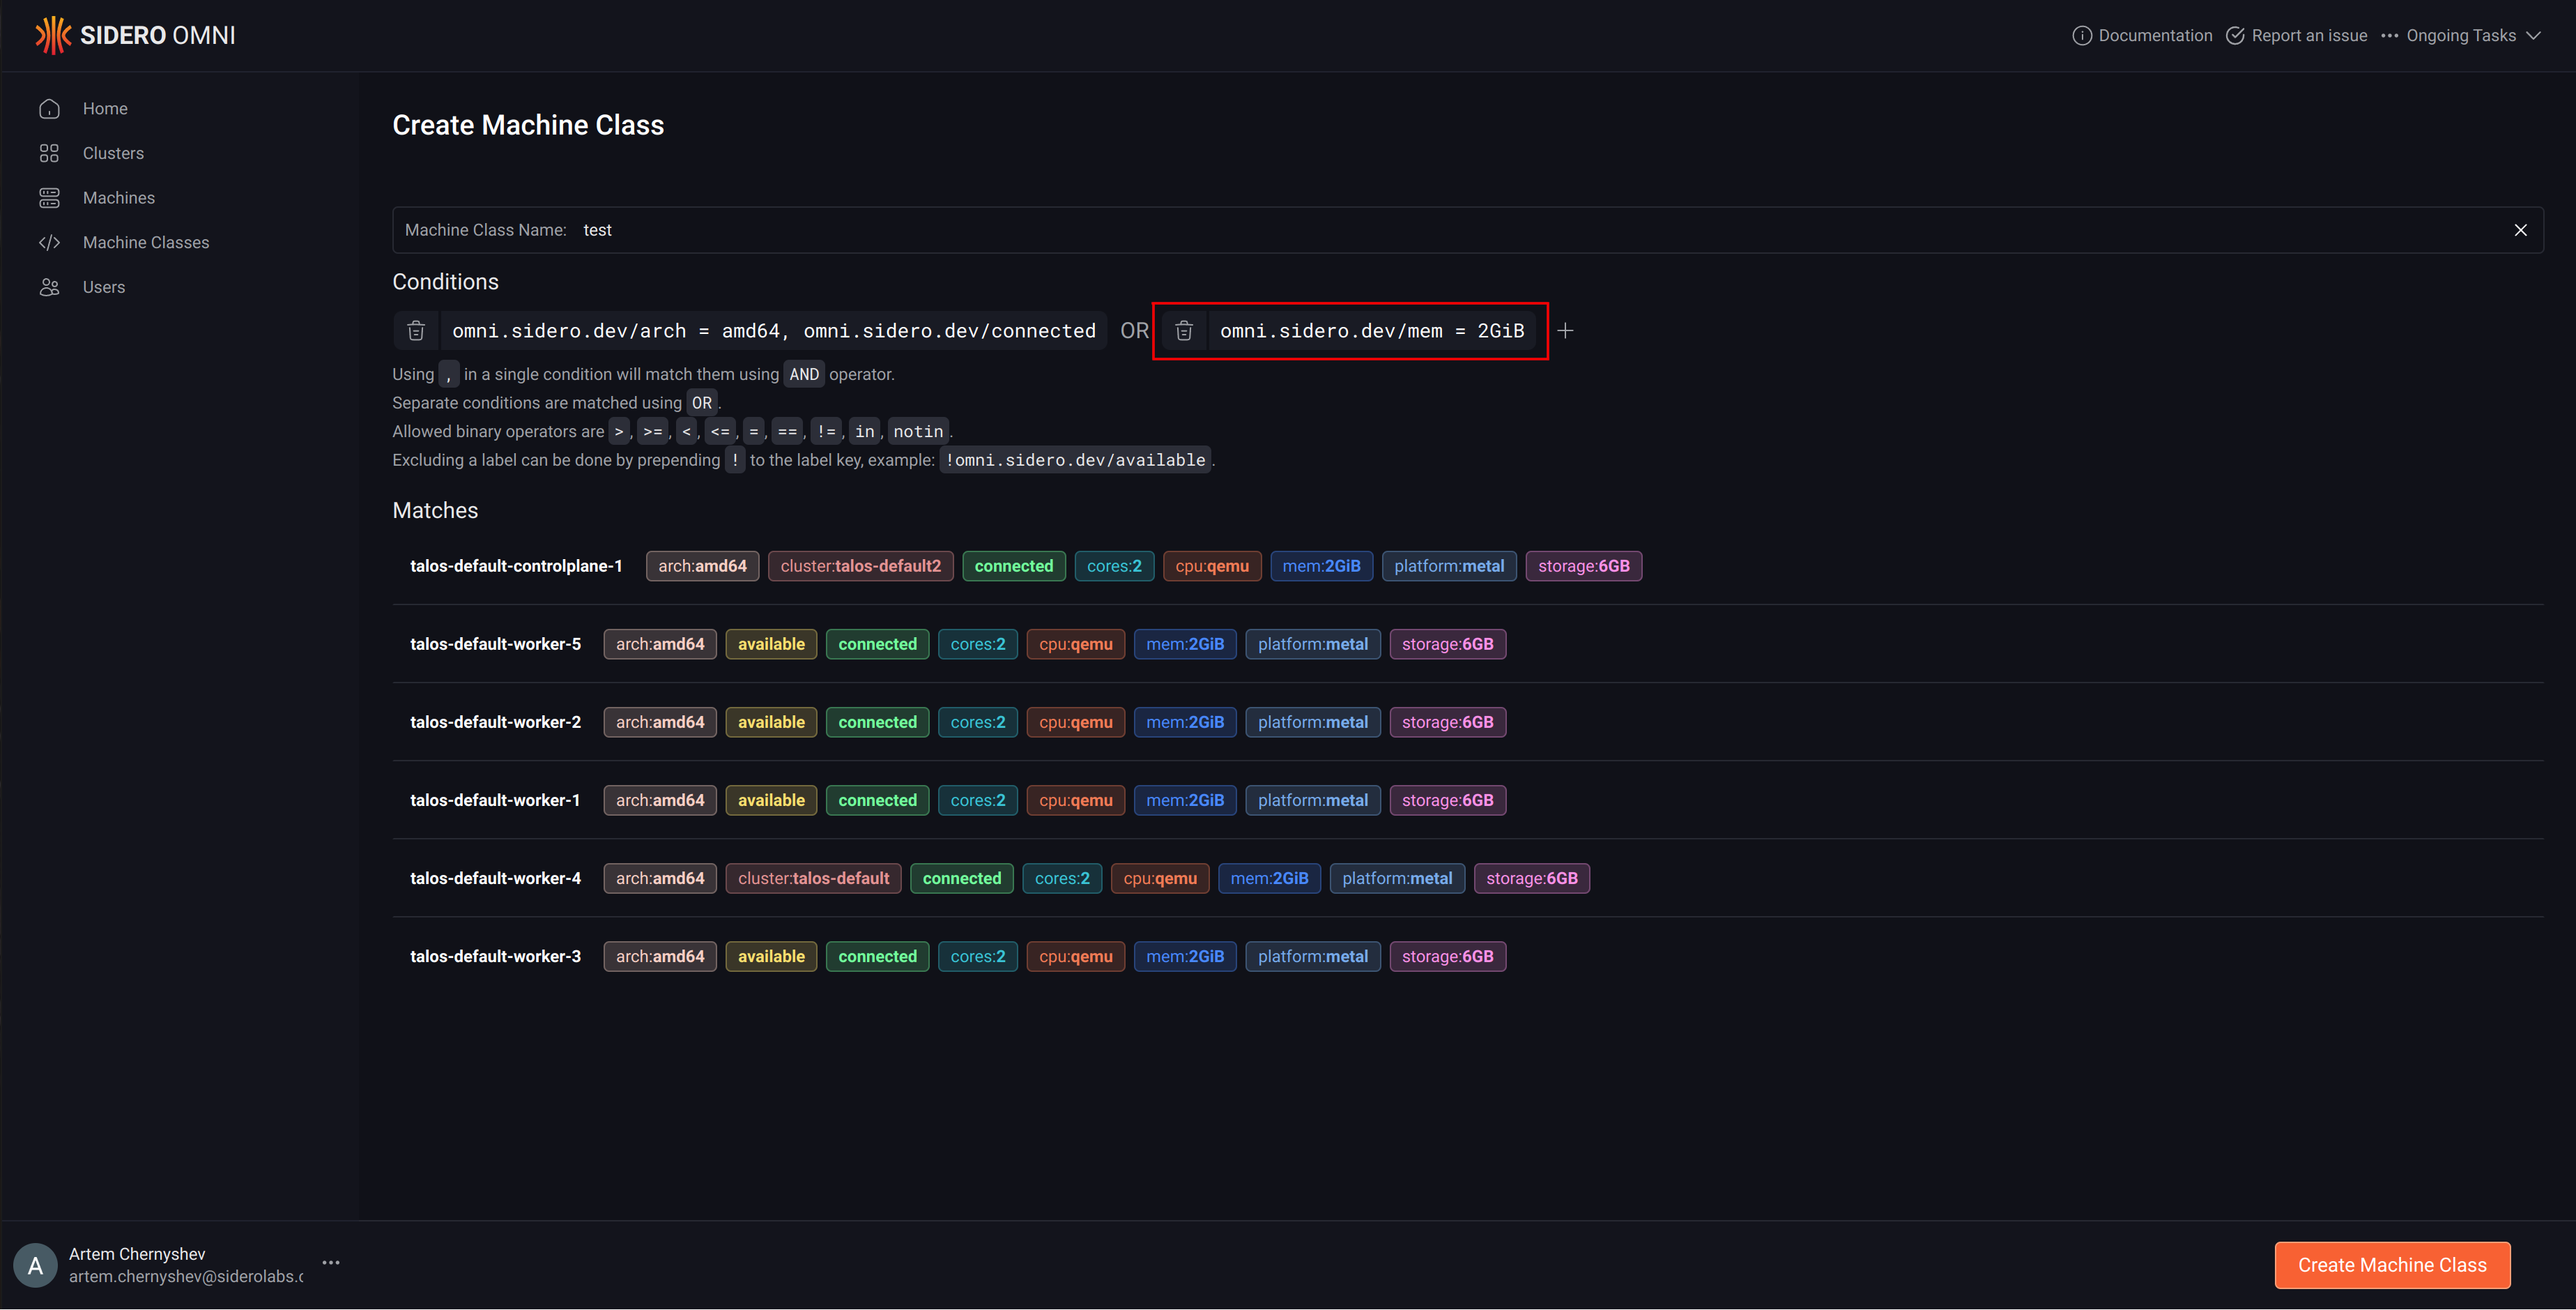Viewport: 2576px width, 1310px height.
Task: Clear the machine class name field
Action: pyautogui.click(x=2520, y=230)
